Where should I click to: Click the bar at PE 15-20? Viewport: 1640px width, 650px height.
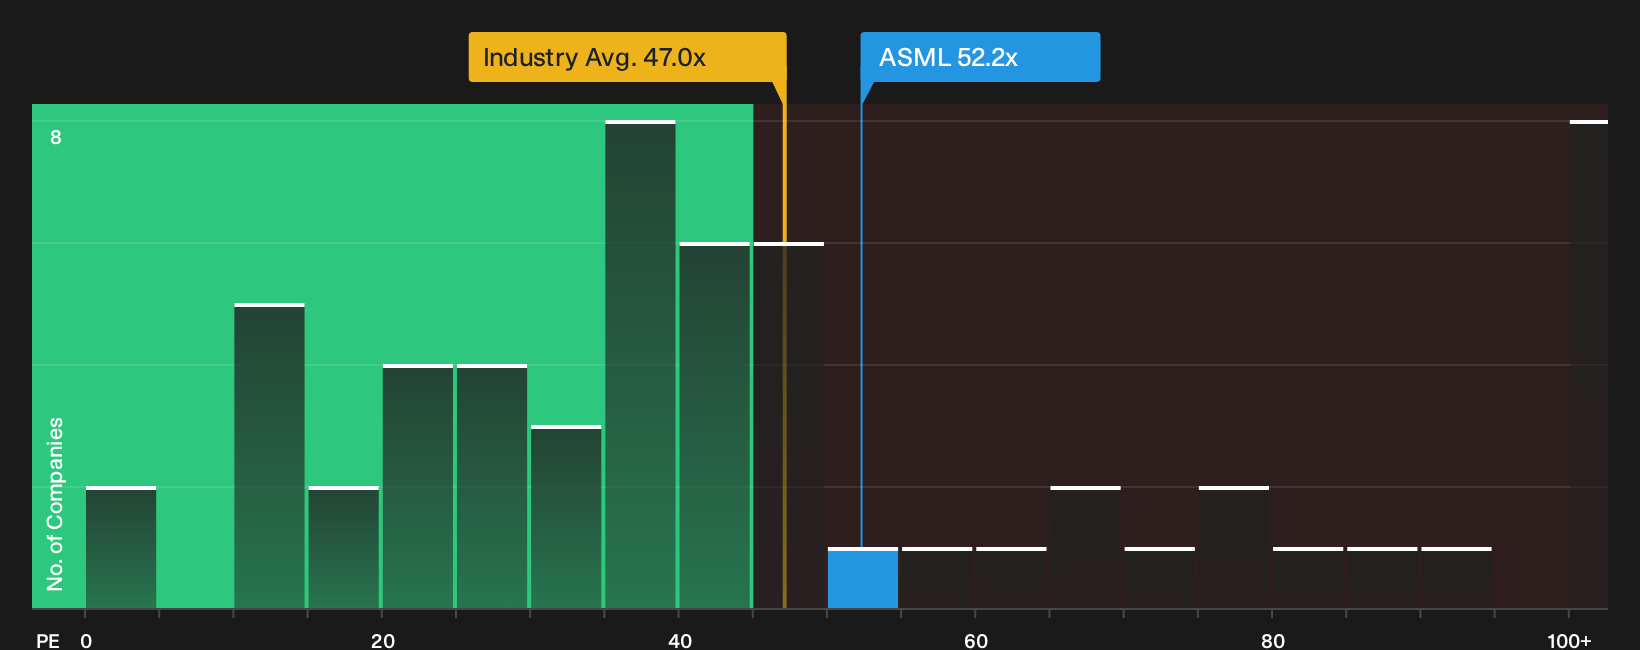coord(344,547)
